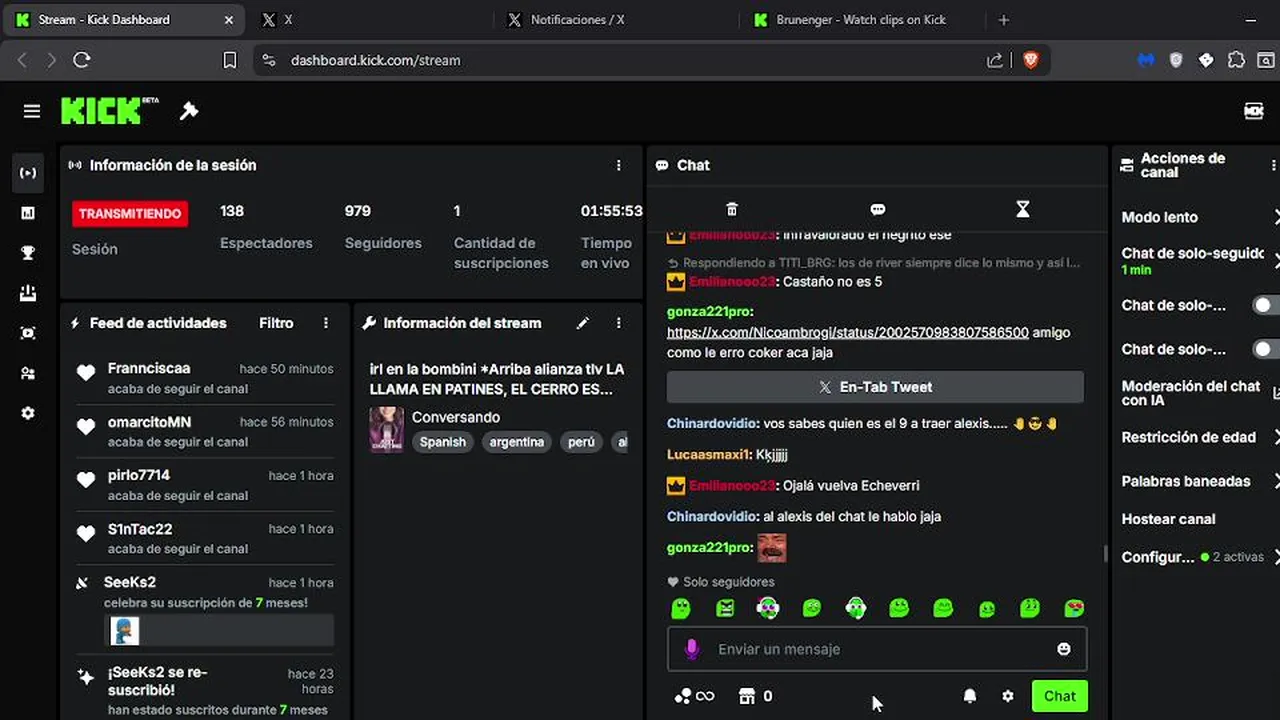Click the chat scrollbar thumb
1280x720 pixels.
tap(1105, 553)
